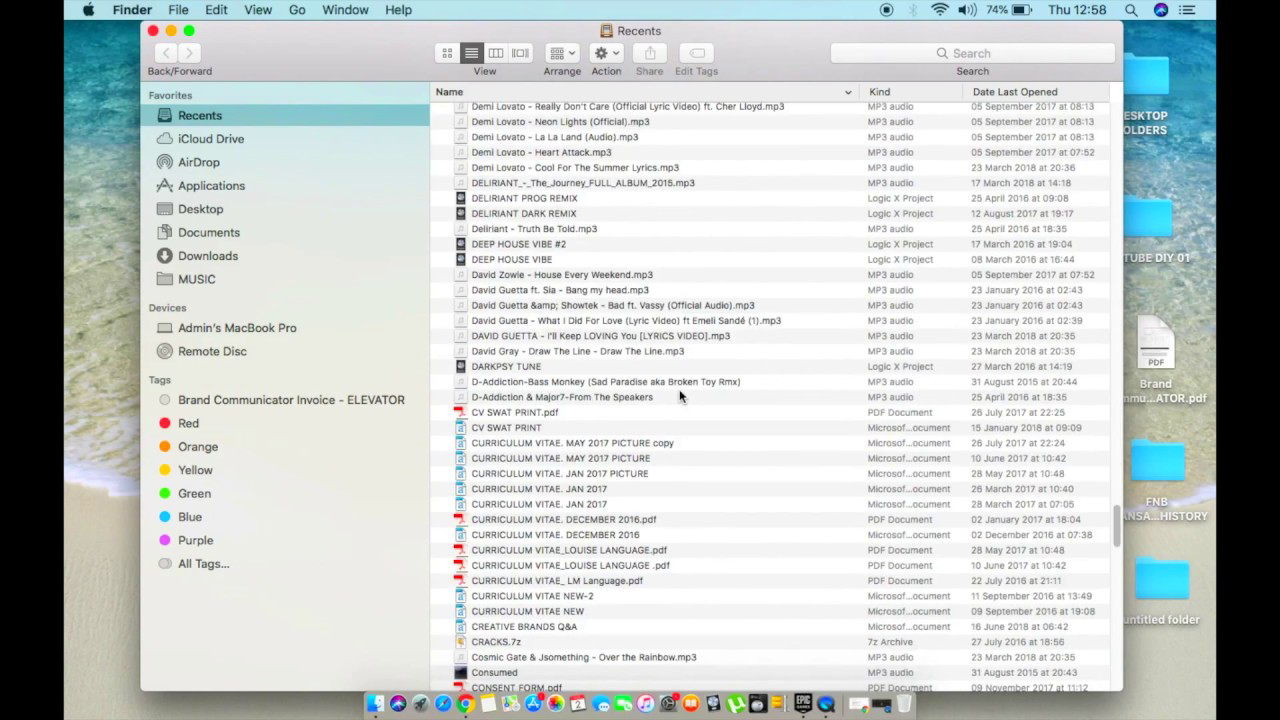Open Notification Center icon
The width and height of the screenshot is (1280, 720).
[1187, 10]
